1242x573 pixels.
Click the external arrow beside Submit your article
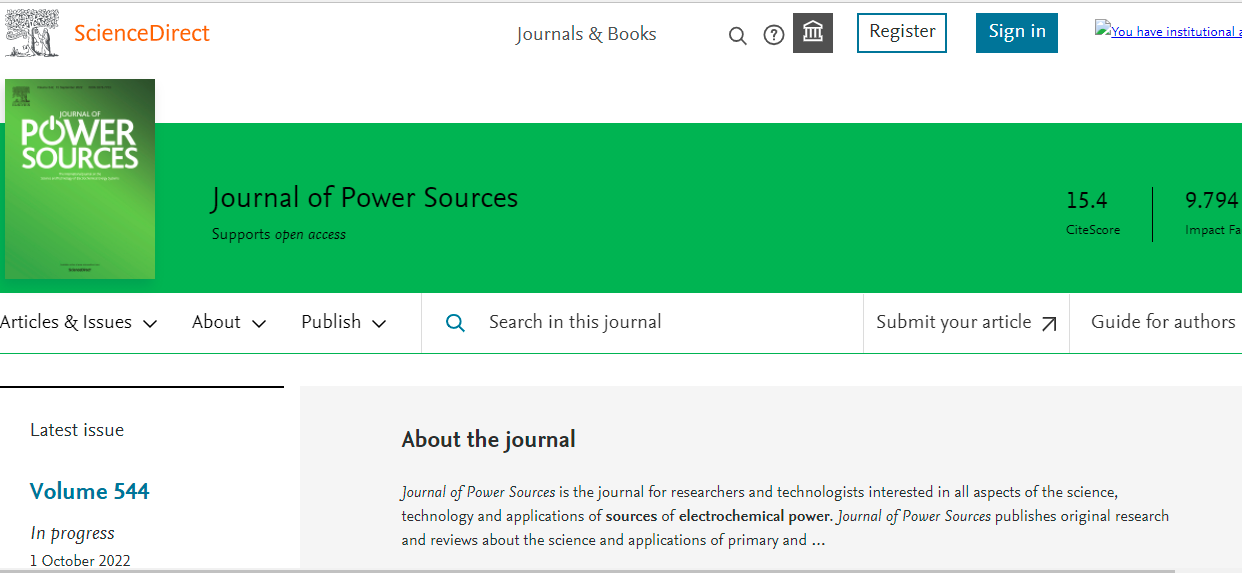point(1049,323)
